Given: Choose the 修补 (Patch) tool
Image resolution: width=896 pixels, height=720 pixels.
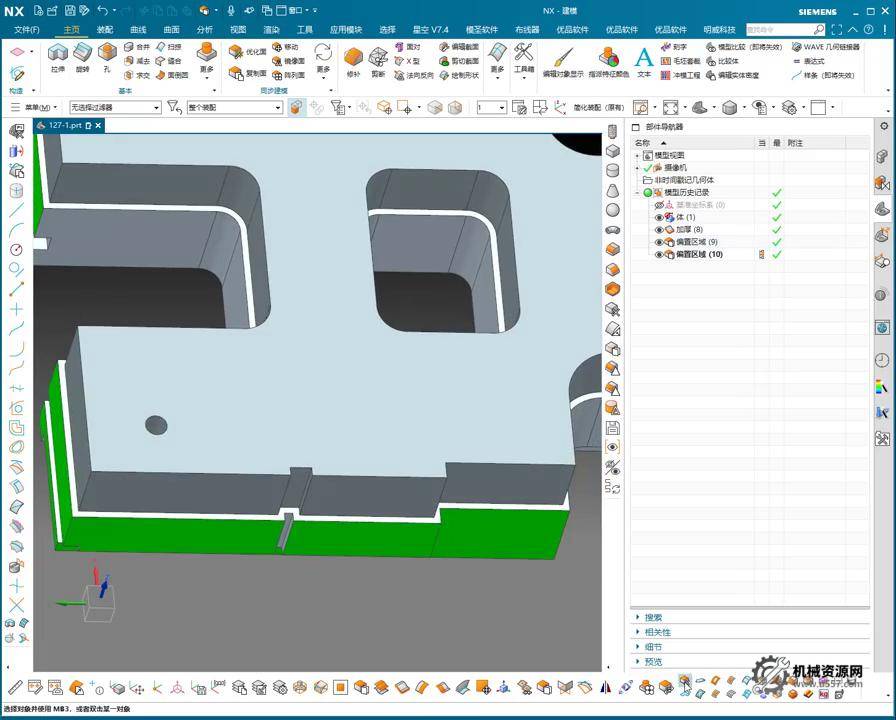Looking at the screenshot, I should 353,59.
